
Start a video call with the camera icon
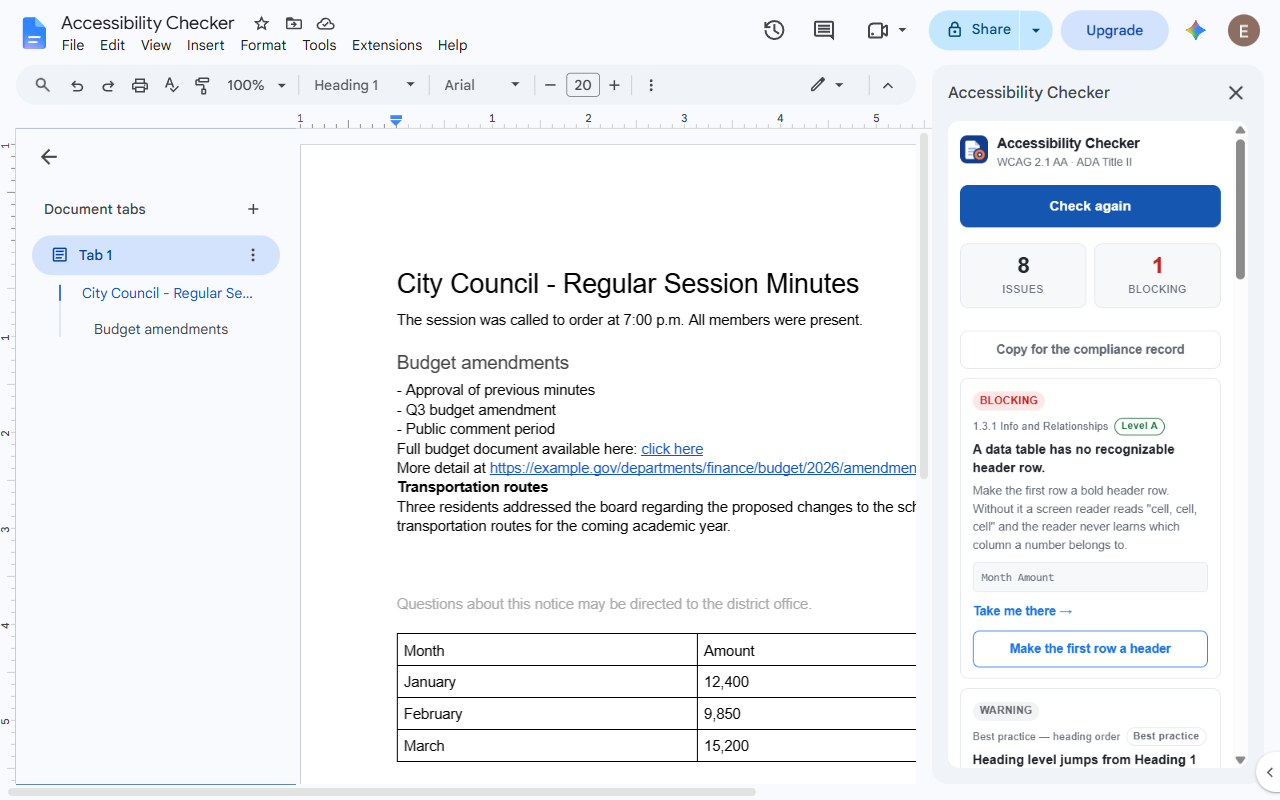coord(877,30)
